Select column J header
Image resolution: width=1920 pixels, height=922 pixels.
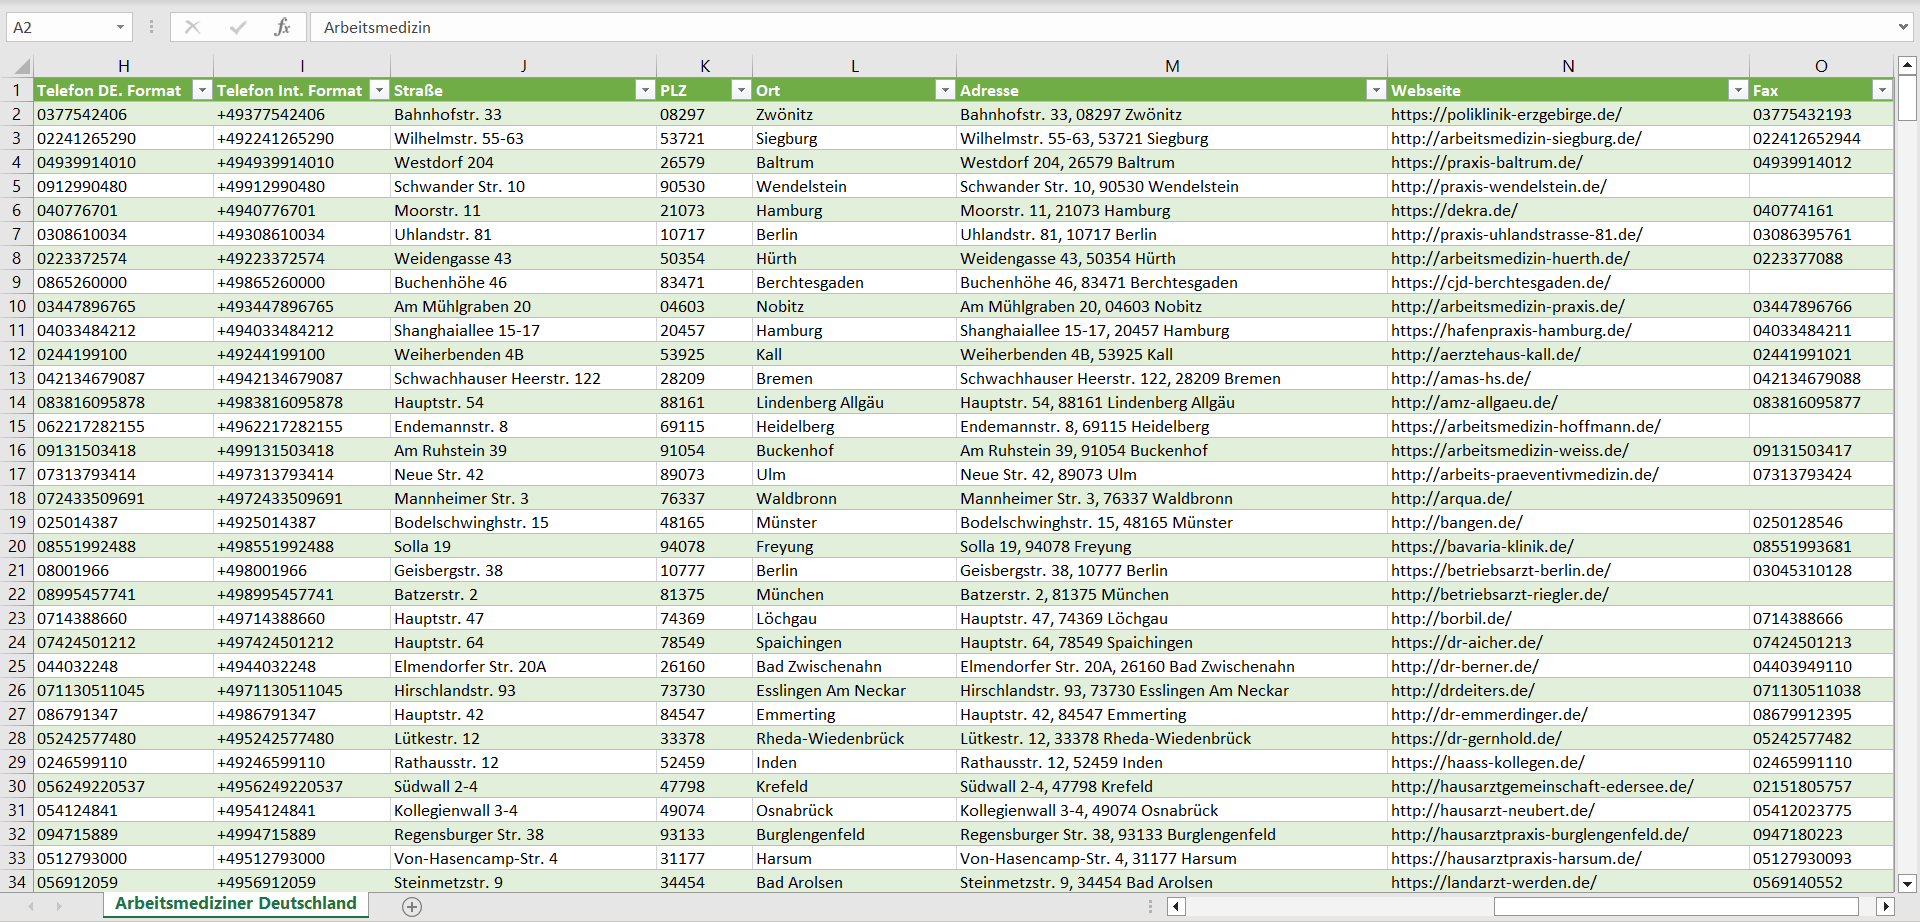[x=524, y=66]
